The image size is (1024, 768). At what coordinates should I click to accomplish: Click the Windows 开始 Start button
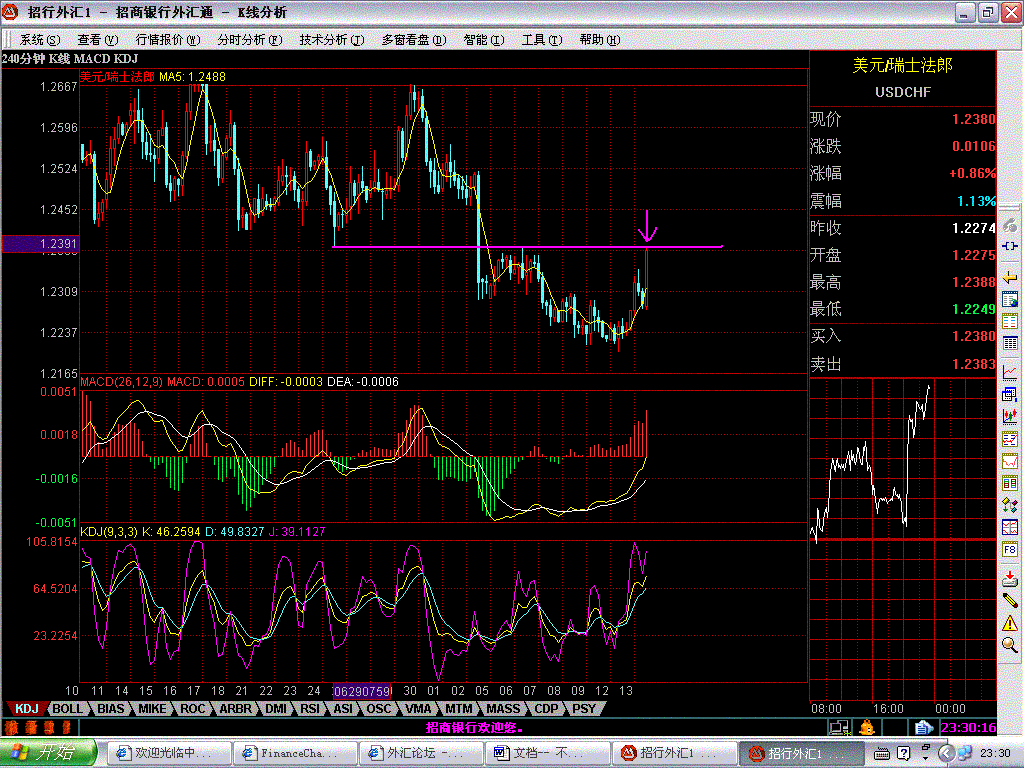tap(48, 752)
